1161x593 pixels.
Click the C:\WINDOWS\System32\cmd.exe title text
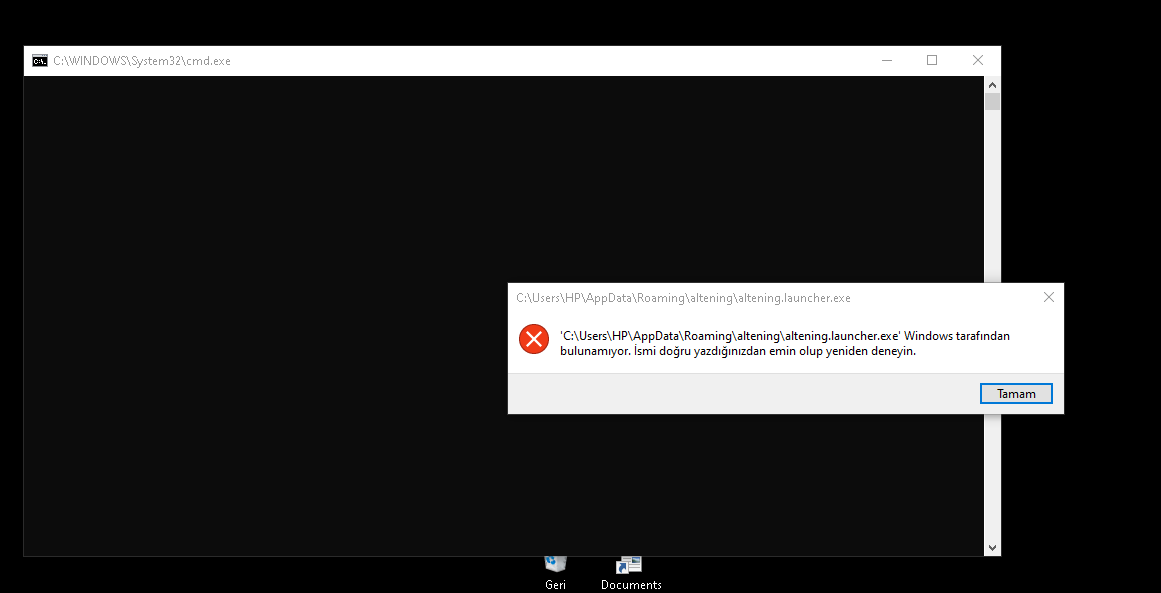[x=142, y=61]
